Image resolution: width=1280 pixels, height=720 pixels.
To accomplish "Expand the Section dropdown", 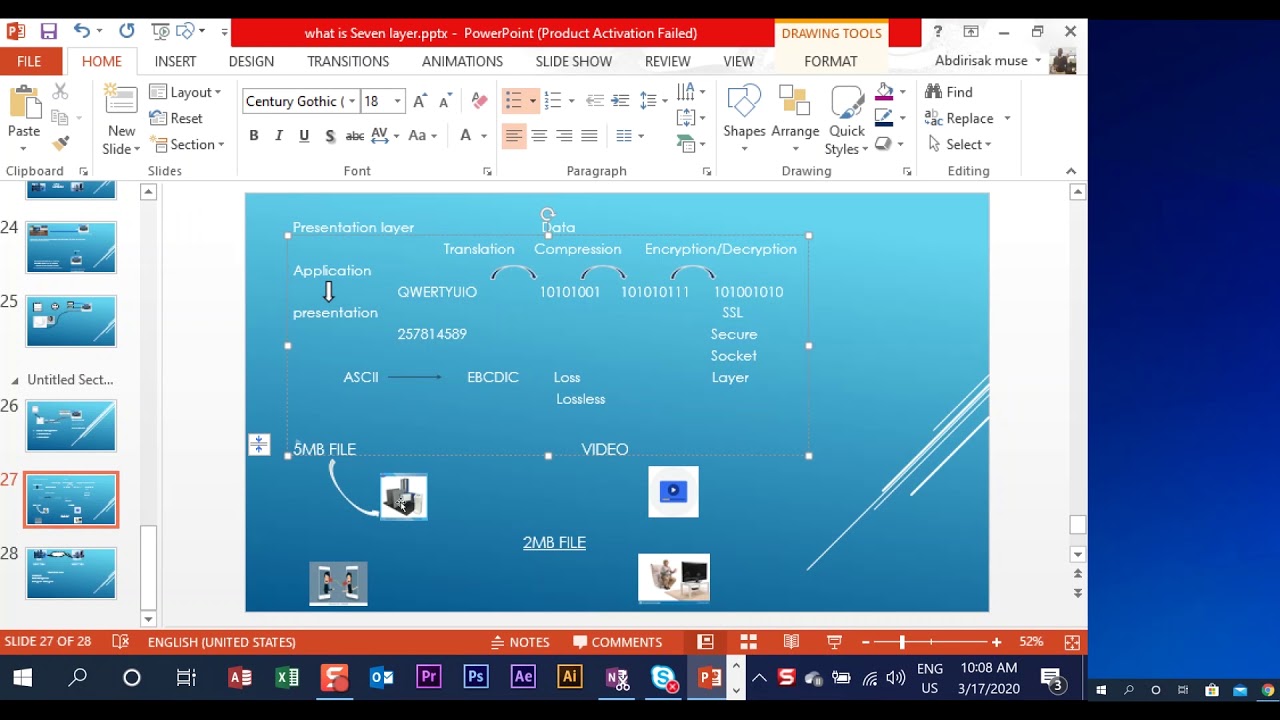I will pos(186,144).
